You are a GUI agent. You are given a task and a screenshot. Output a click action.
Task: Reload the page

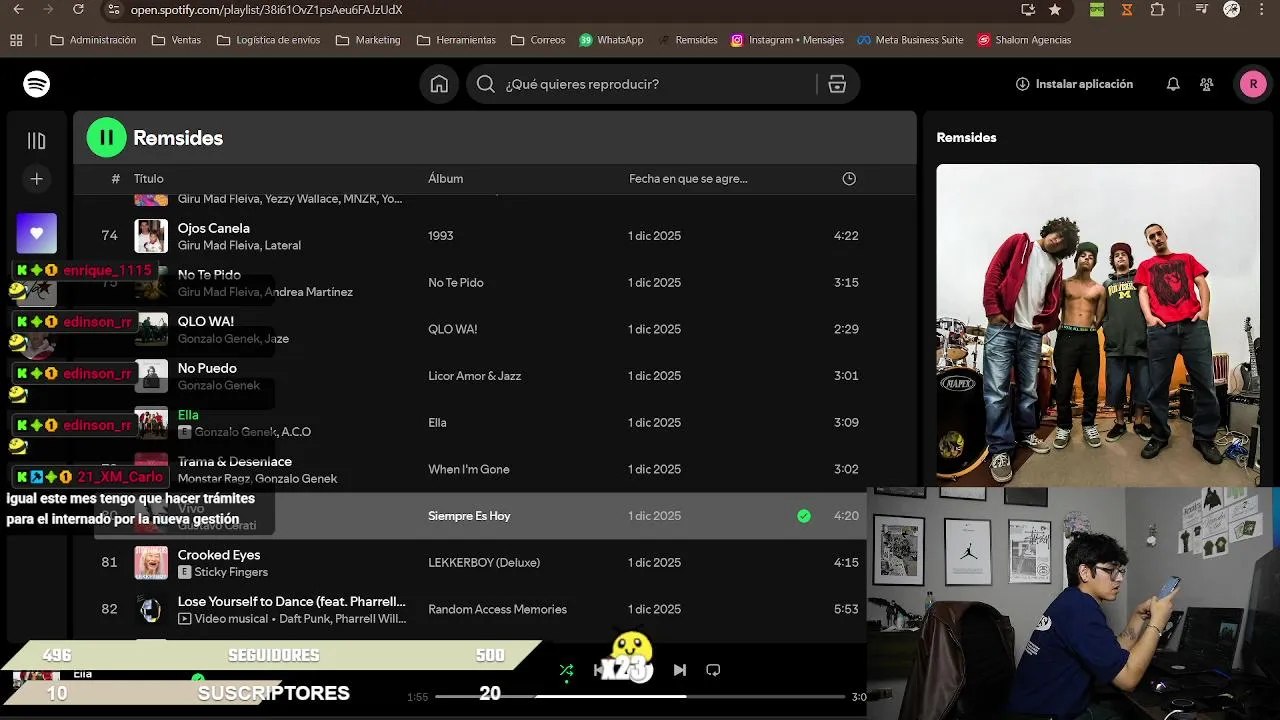click(79, 10)
